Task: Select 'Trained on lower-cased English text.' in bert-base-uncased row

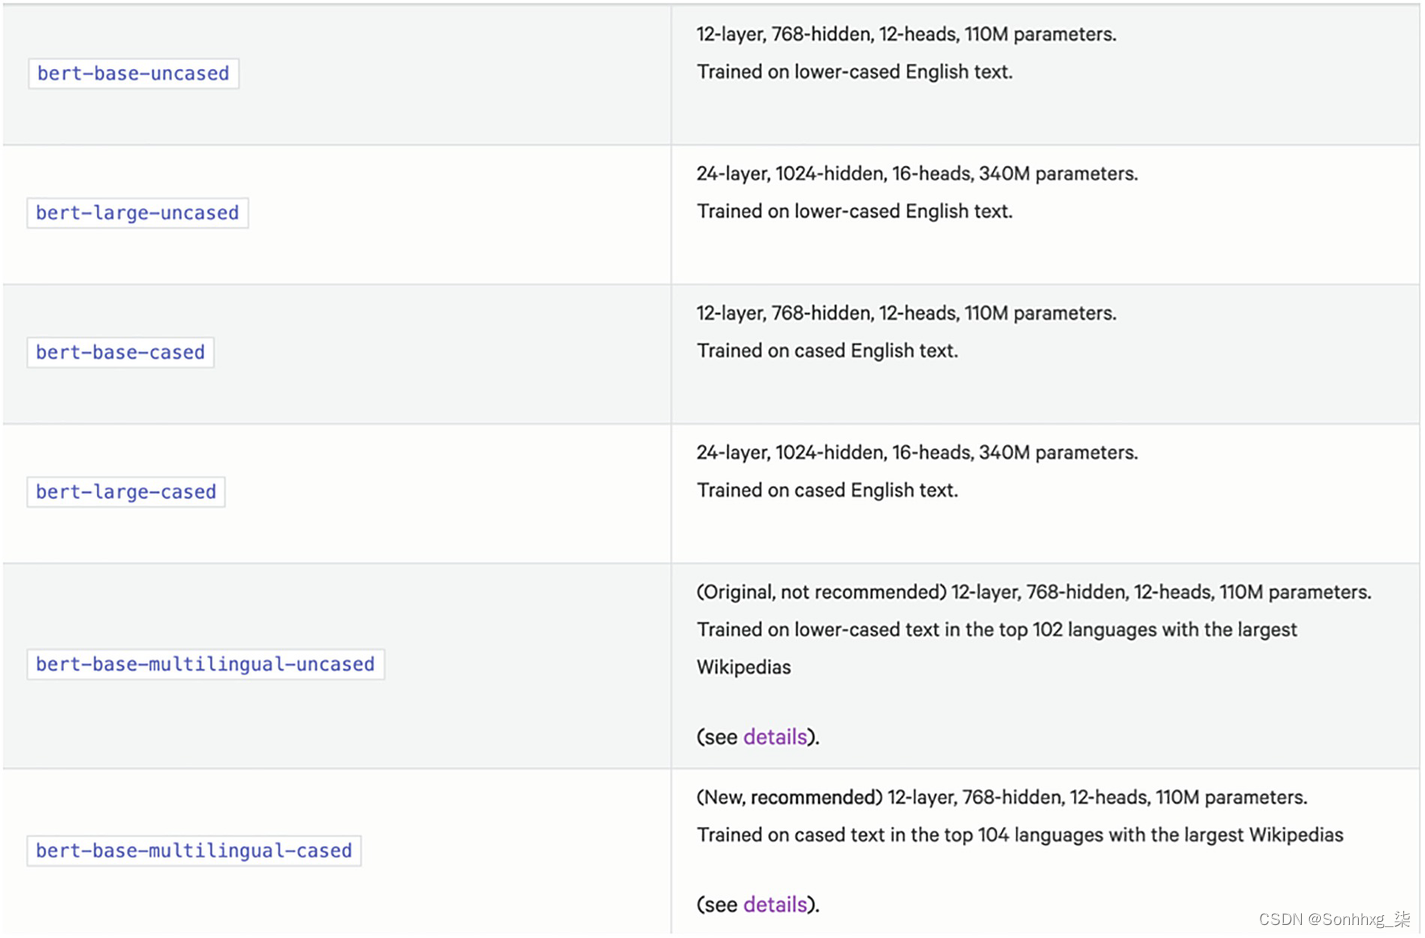Action: [855, 72]
